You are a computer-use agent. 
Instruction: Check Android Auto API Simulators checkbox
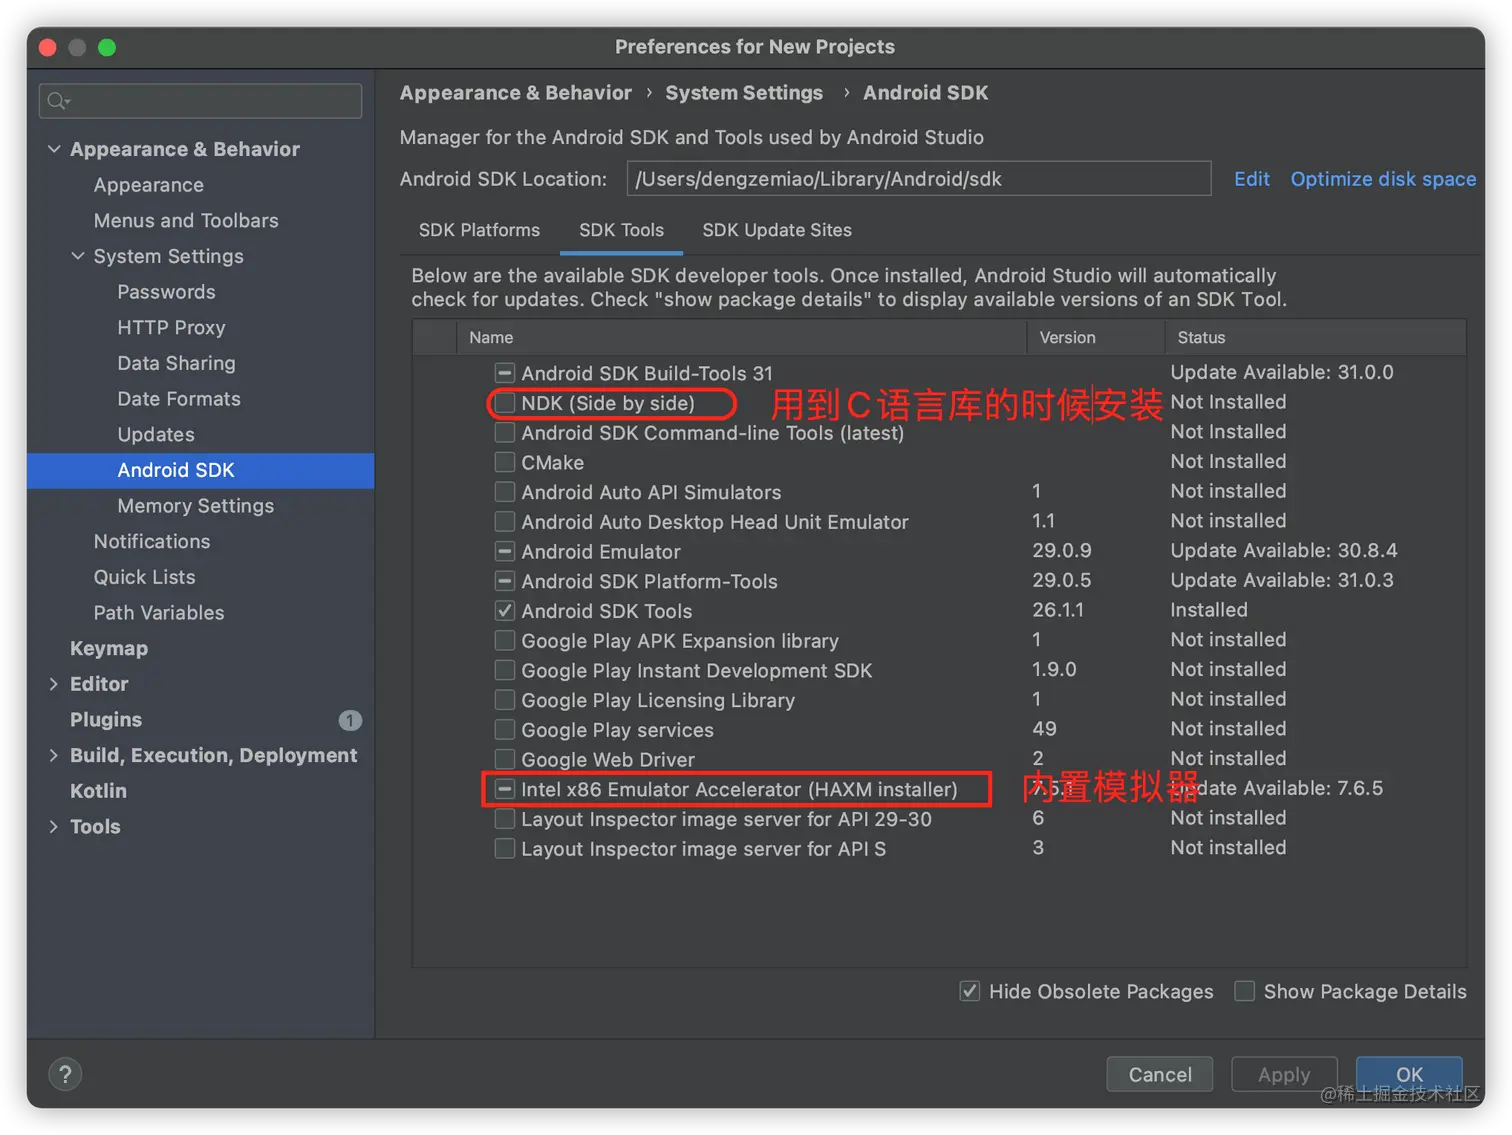point(505,492)
